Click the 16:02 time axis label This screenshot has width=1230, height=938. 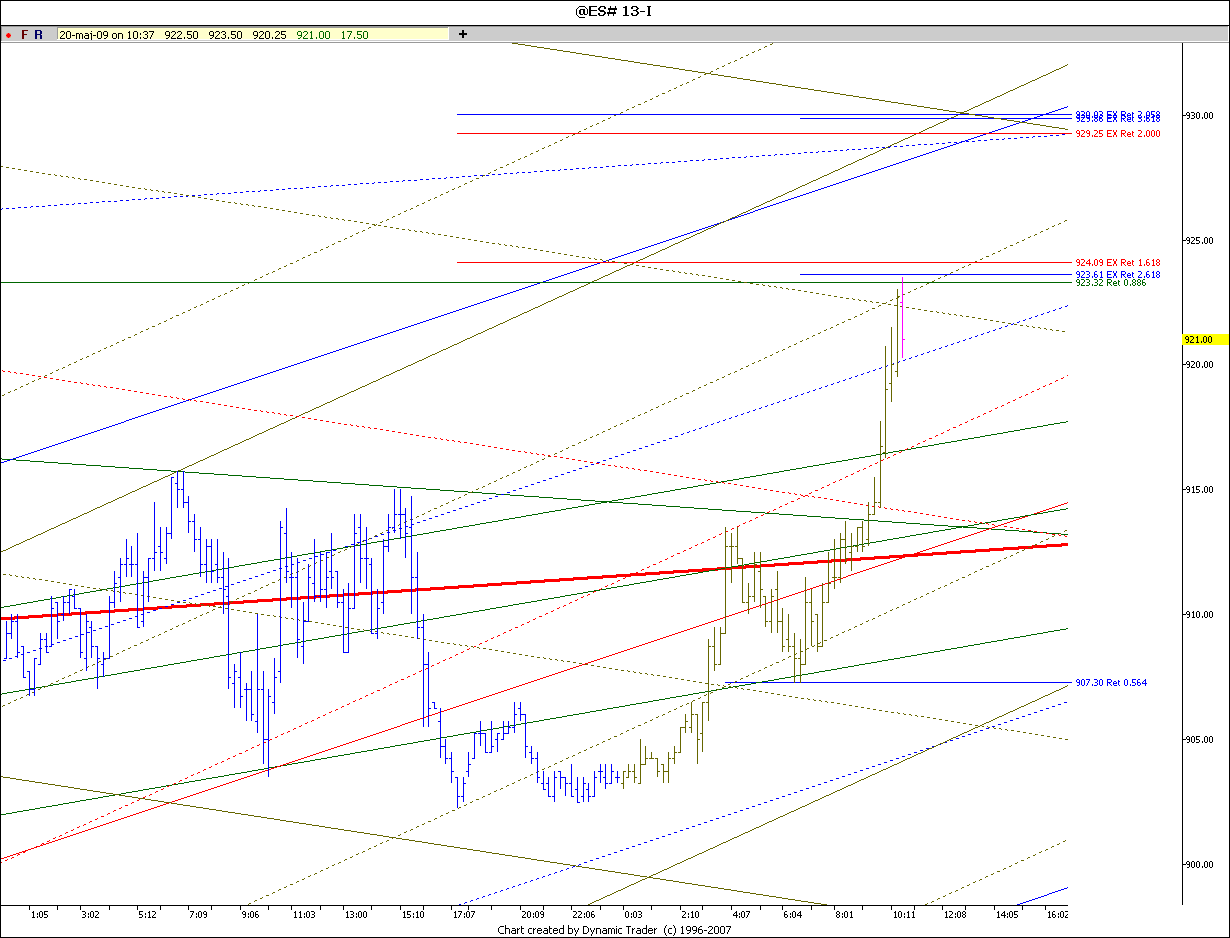[1056, 914]
